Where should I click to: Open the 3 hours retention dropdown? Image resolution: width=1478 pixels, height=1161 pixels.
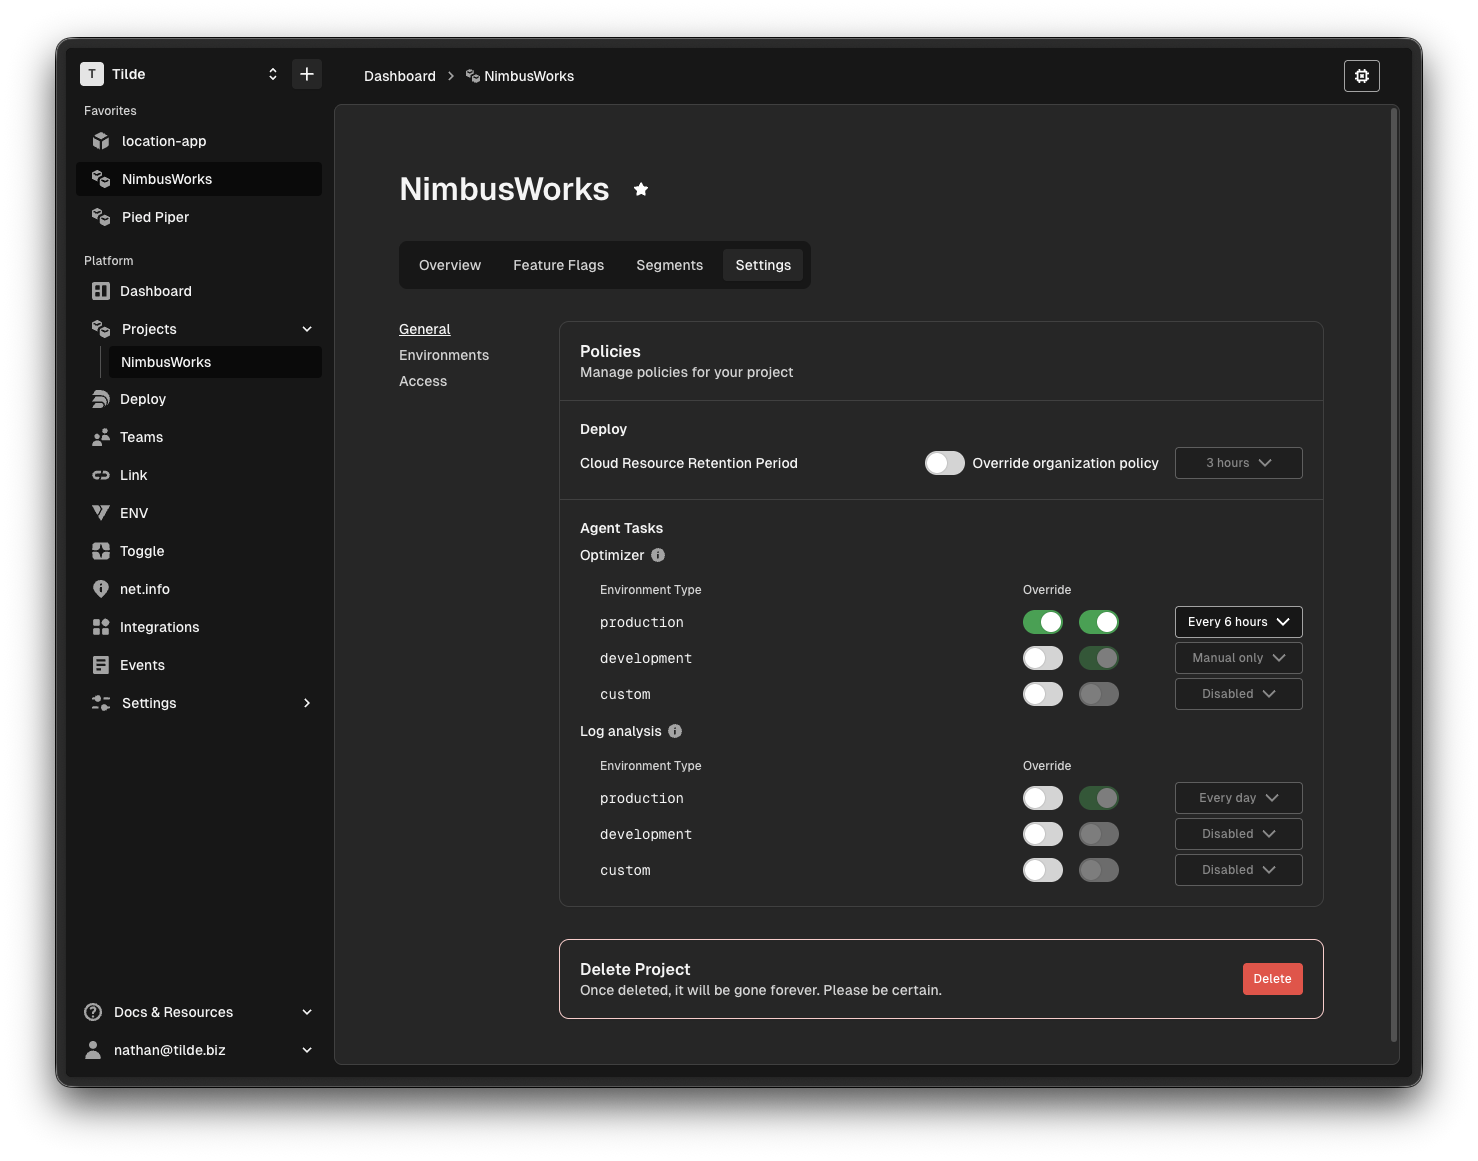tap(1239, 463)
